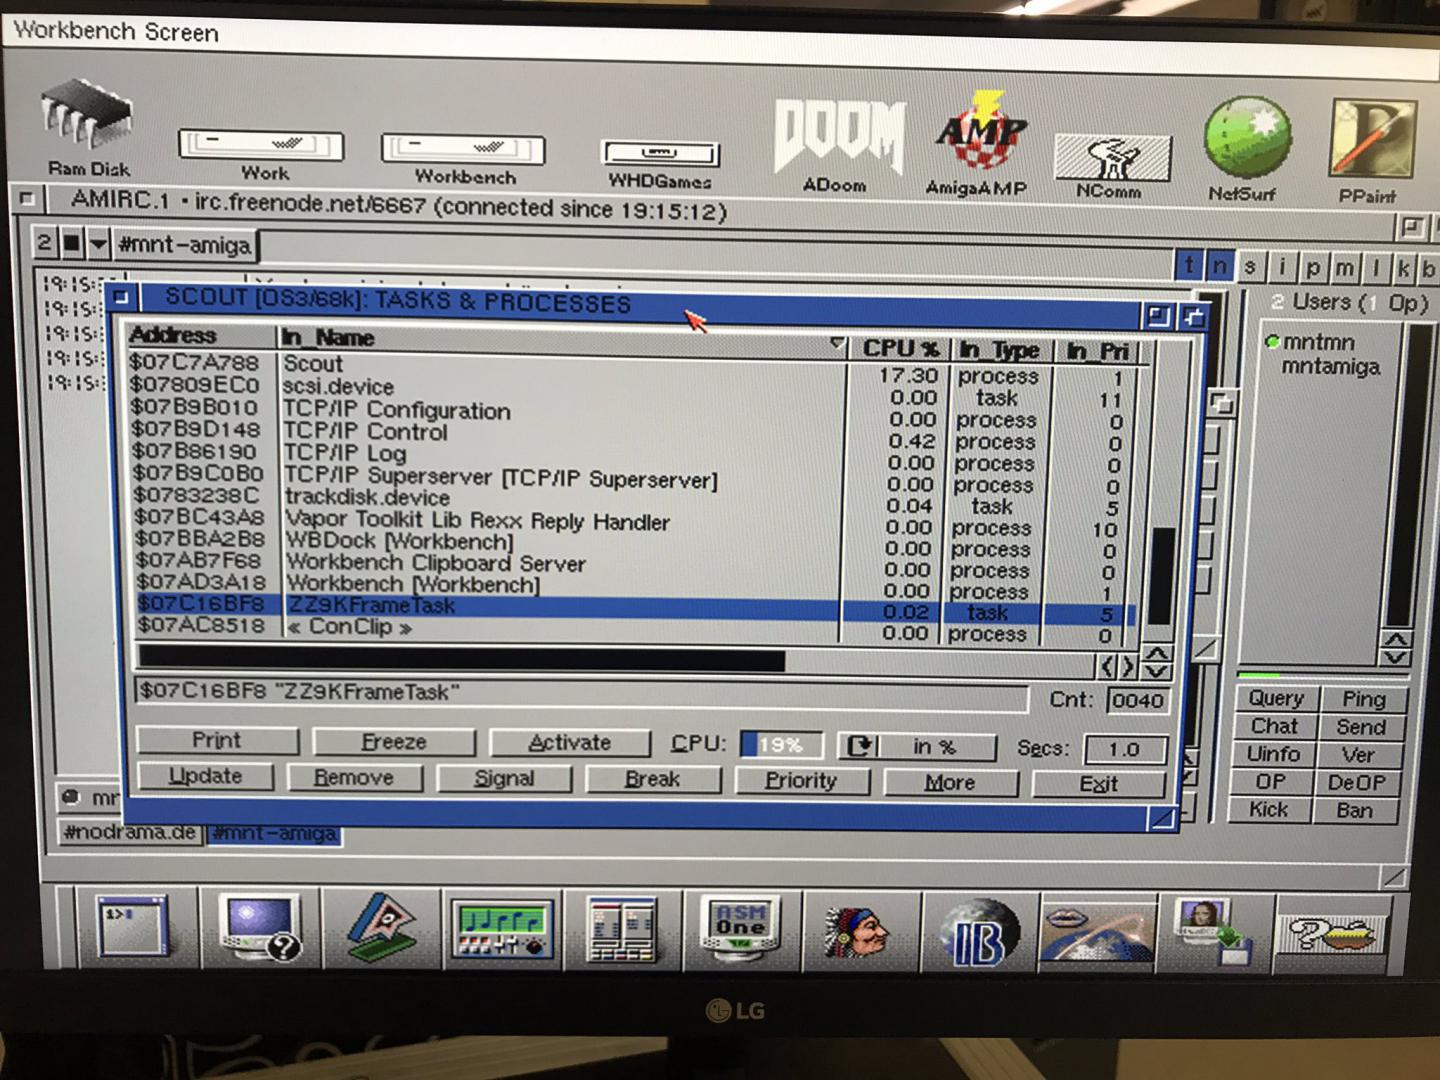This screenshot has width=1440, height=1080.
Task: Click the ASM One dock icon
Action: [x=740, y=926]
